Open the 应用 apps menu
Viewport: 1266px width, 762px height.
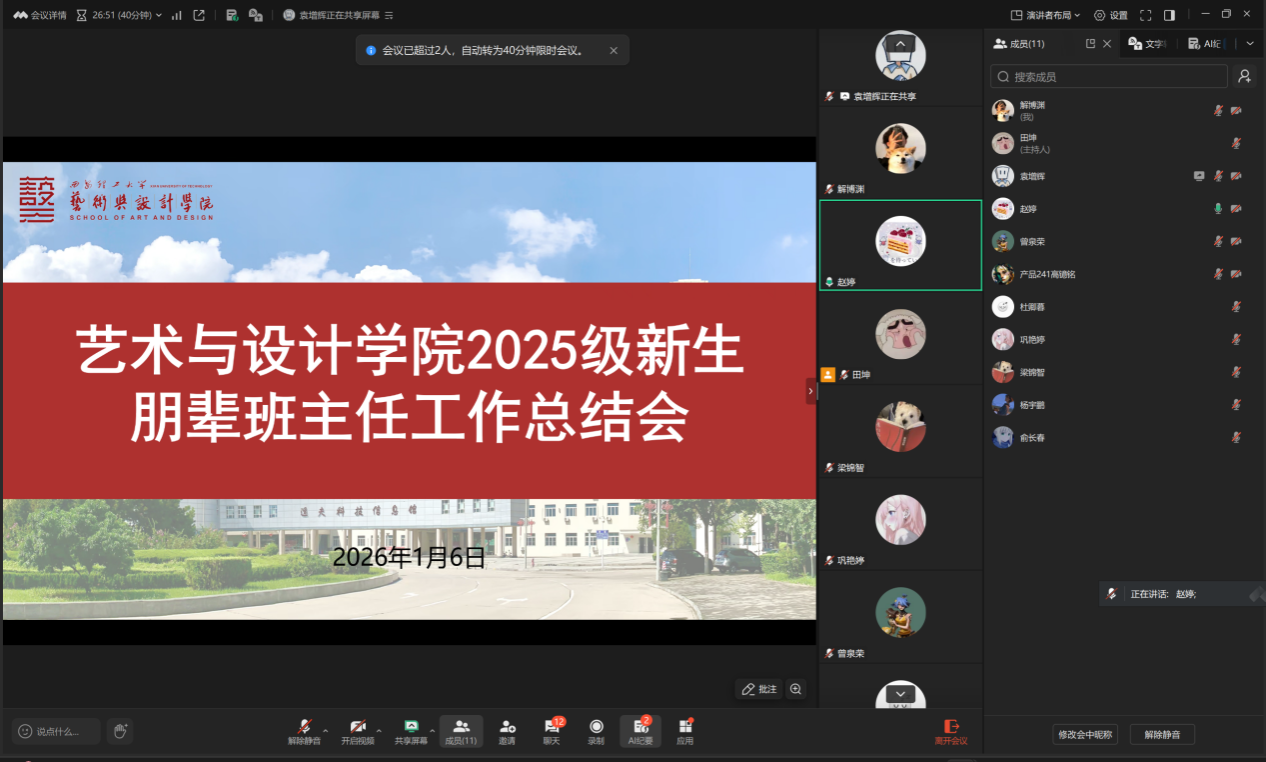685,731
